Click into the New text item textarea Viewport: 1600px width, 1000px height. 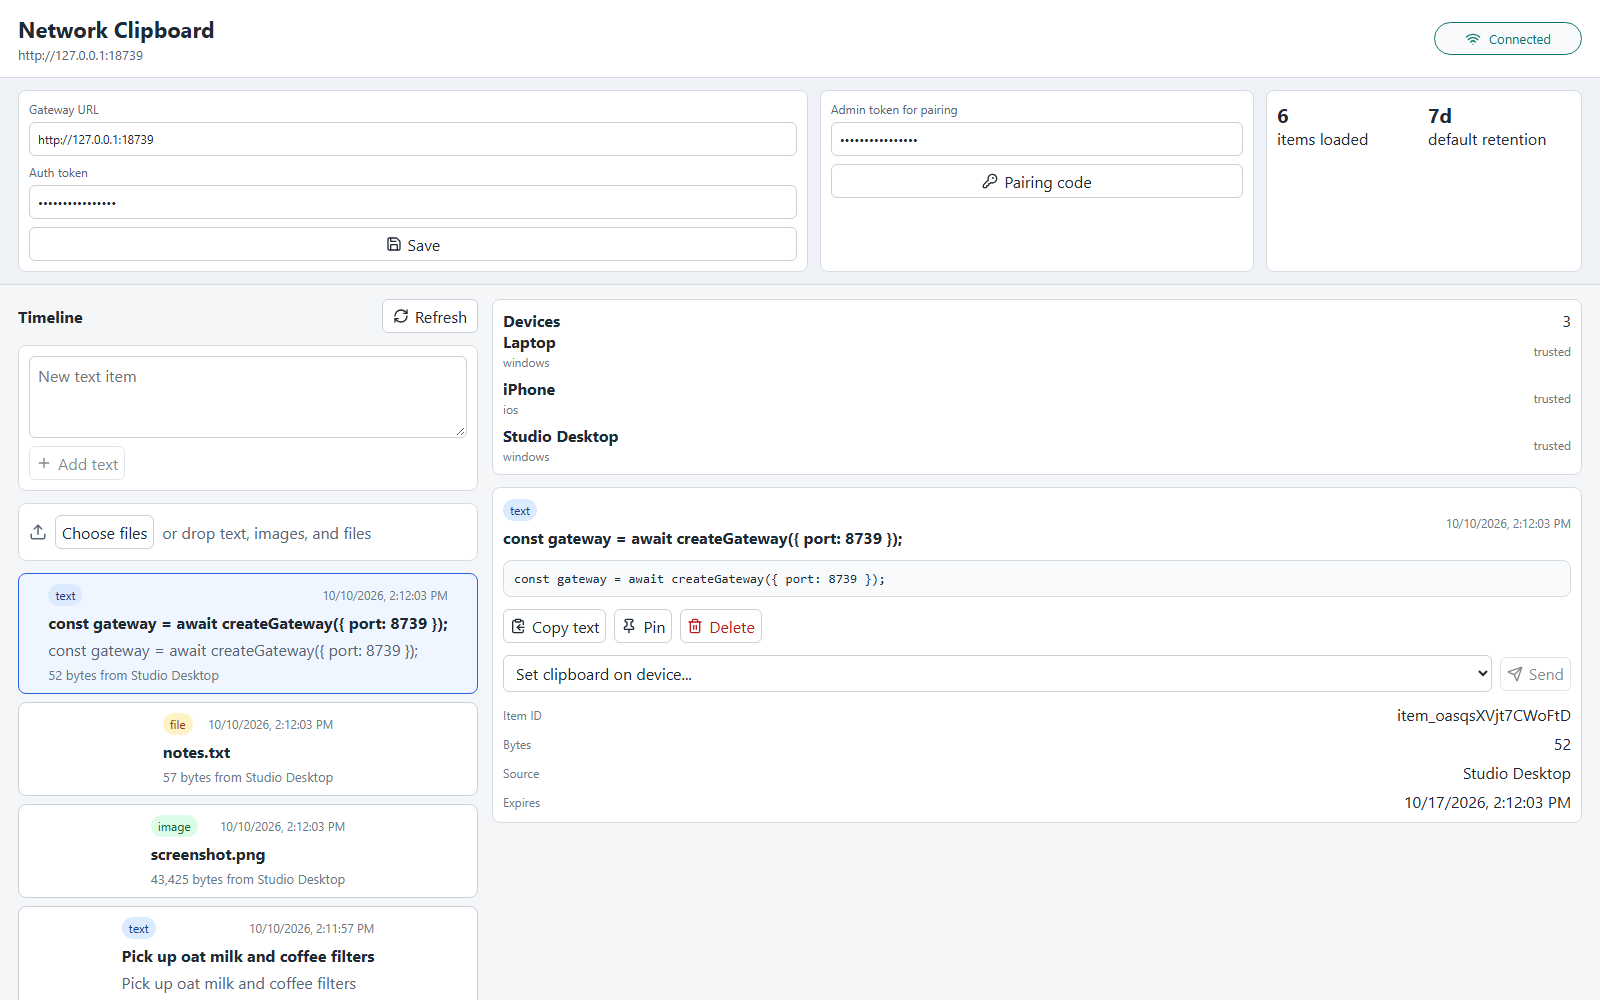(x=248, y=397)
